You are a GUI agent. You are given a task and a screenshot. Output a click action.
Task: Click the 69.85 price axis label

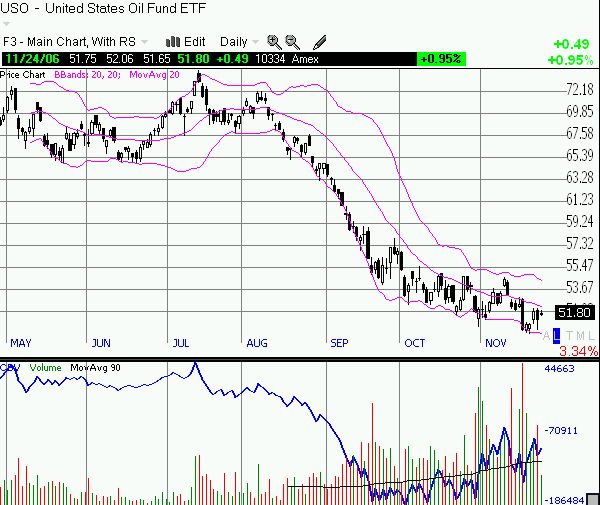coord(580,111)
